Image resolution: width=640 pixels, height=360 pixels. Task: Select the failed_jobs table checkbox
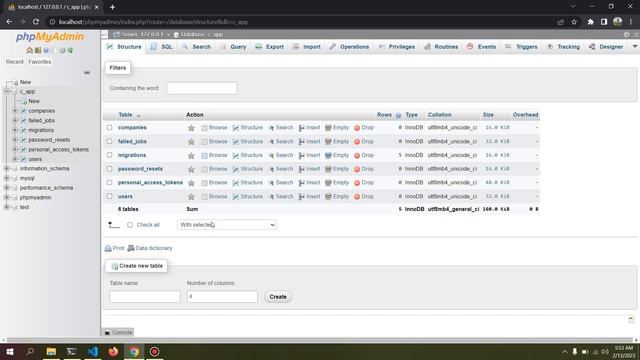[109, 141]
